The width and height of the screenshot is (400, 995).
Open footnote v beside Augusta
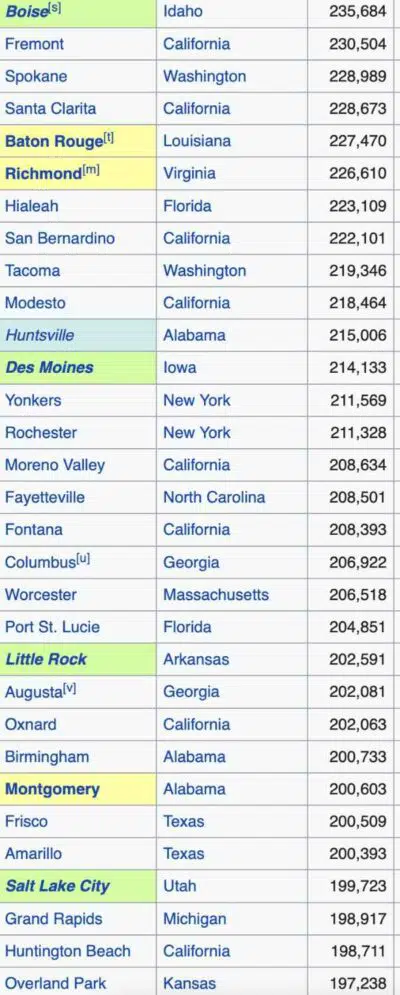[x=69, y=689]
